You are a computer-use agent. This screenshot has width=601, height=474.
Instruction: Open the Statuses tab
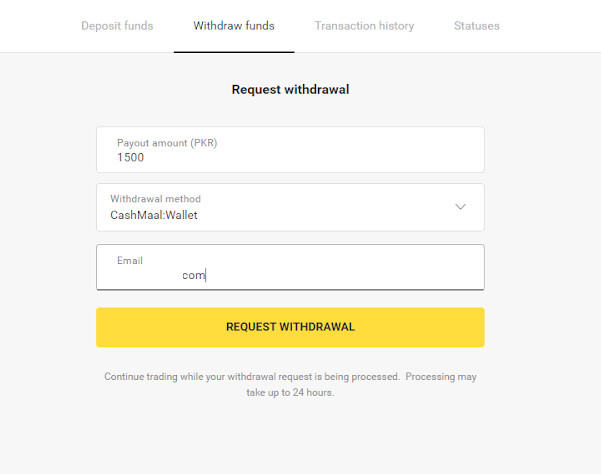tap(476, 26)
